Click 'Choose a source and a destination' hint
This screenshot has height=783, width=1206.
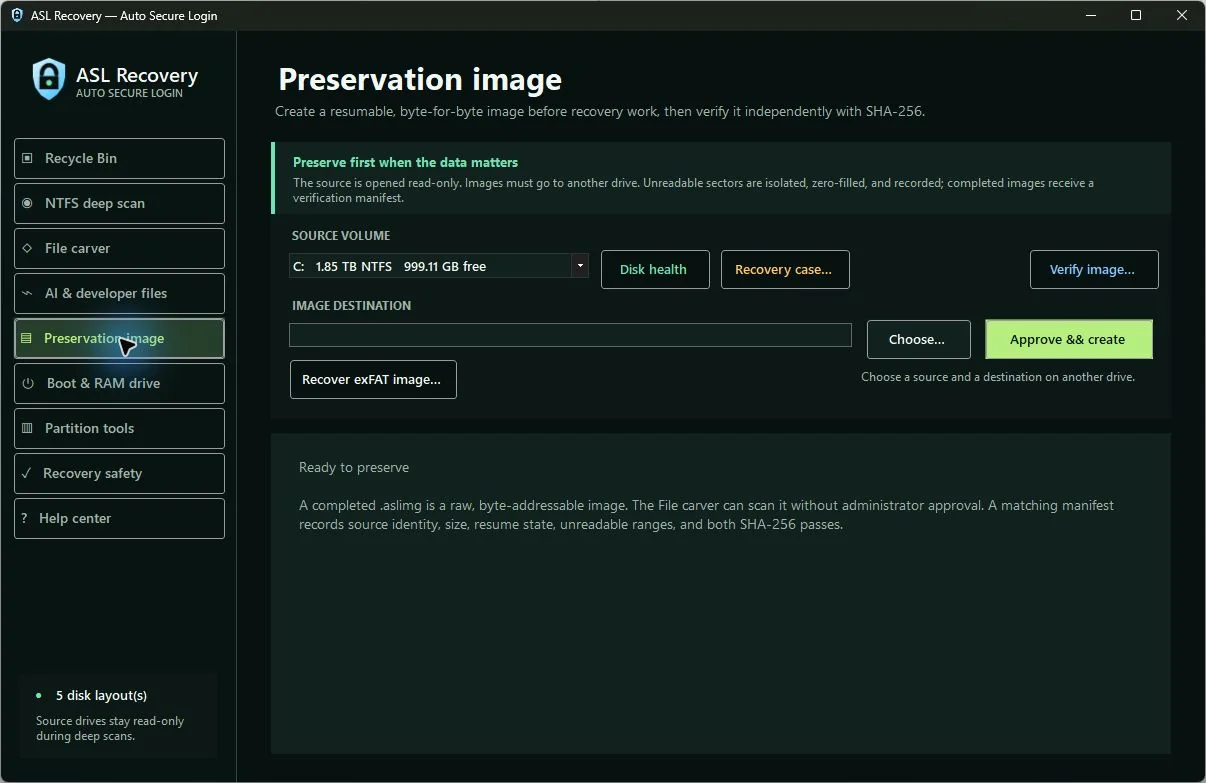(998, 377)
